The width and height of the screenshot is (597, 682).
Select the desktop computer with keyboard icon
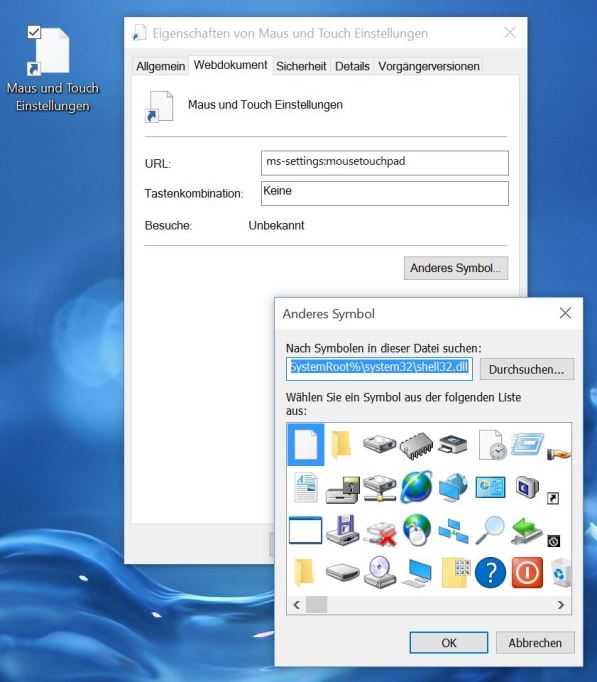click(x=417, y=574)
